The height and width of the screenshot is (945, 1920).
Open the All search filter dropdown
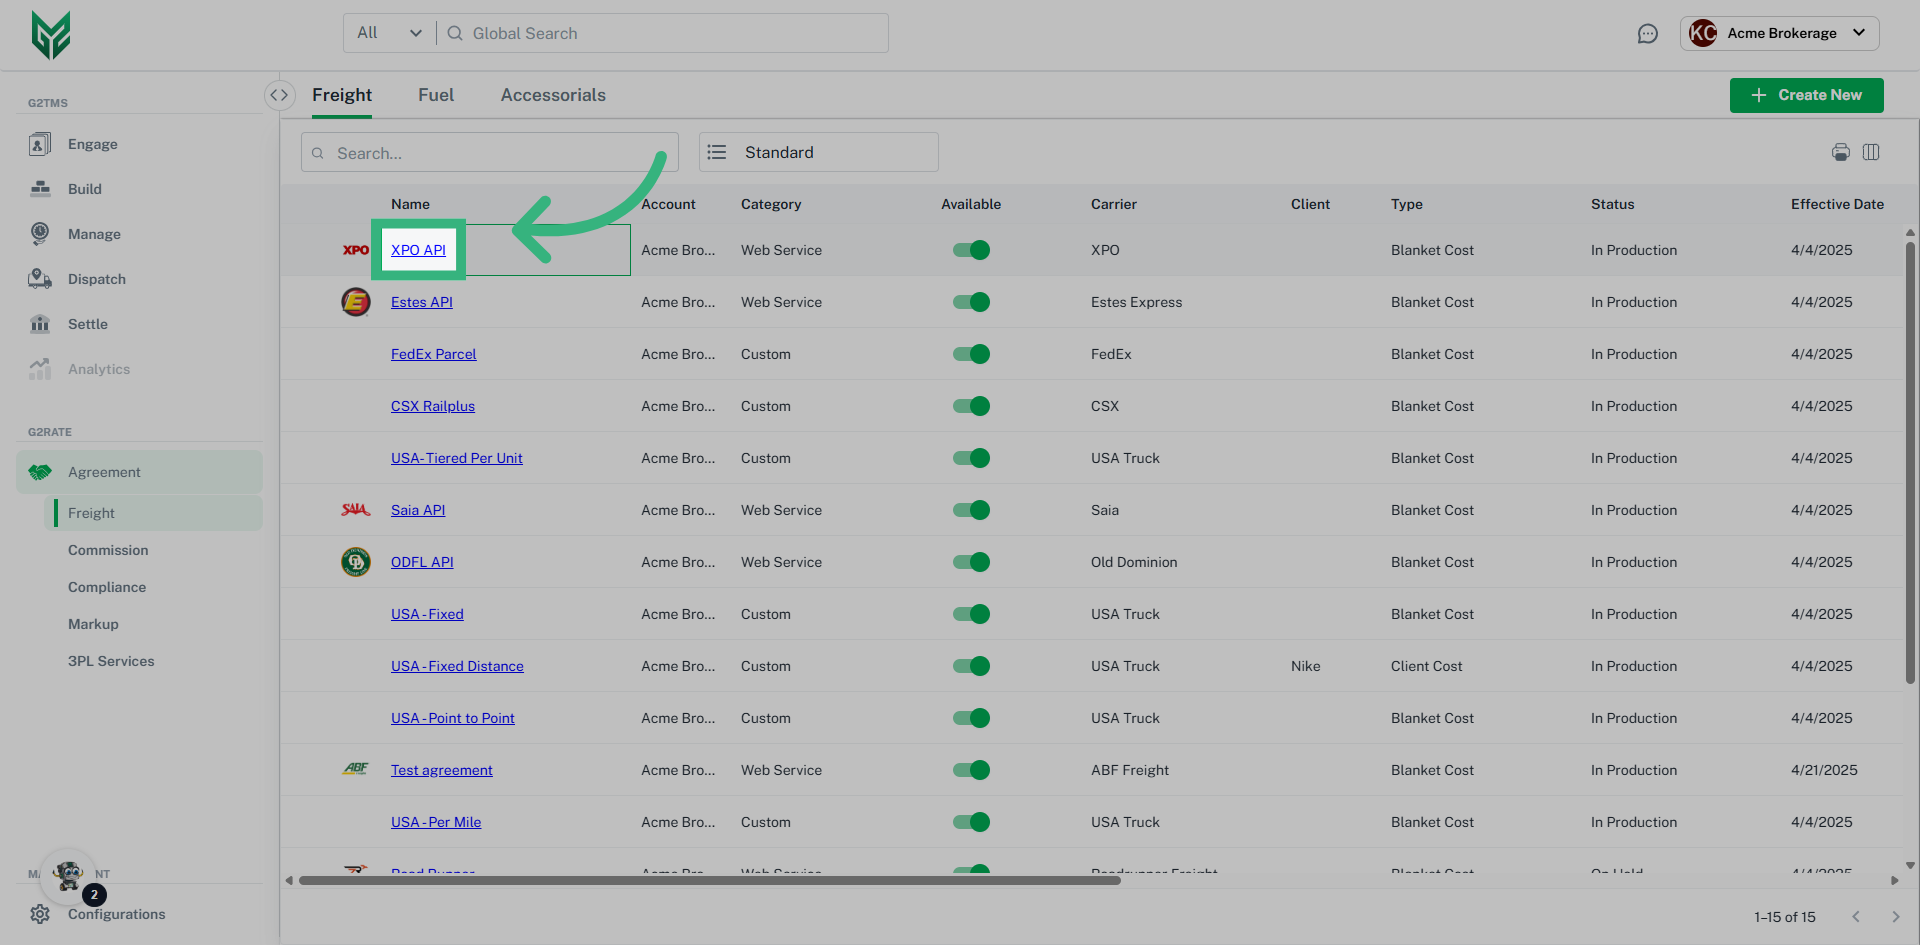click(390, 33)
